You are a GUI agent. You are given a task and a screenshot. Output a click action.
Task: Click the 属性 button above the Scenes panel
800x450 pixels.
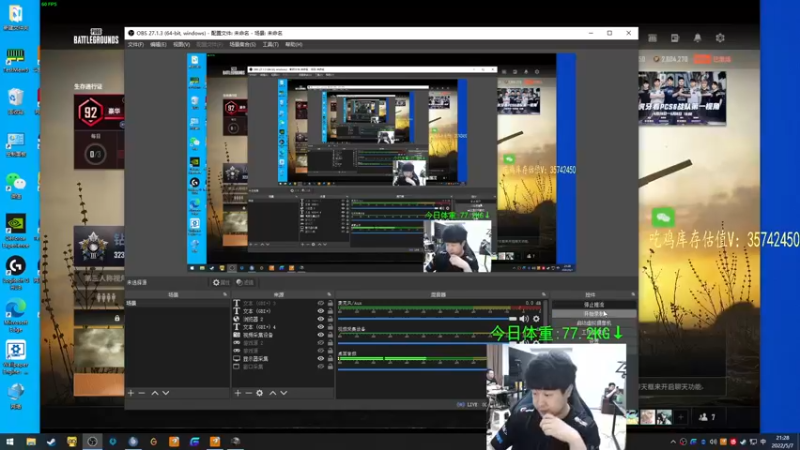pyautogui.click(x=221, y=282)
